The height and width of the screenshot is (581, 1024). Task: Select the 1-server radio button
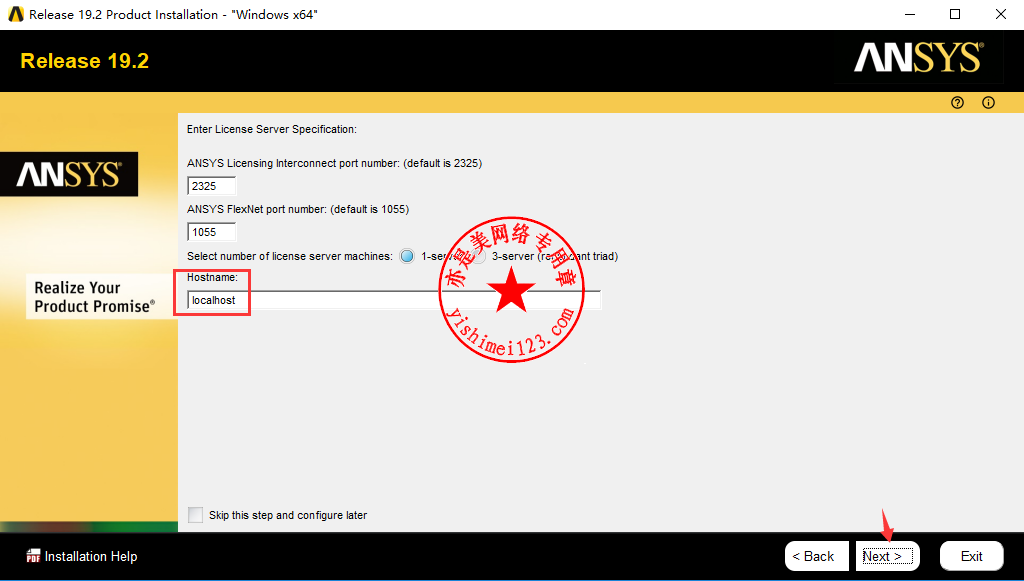tap(407, 256)
